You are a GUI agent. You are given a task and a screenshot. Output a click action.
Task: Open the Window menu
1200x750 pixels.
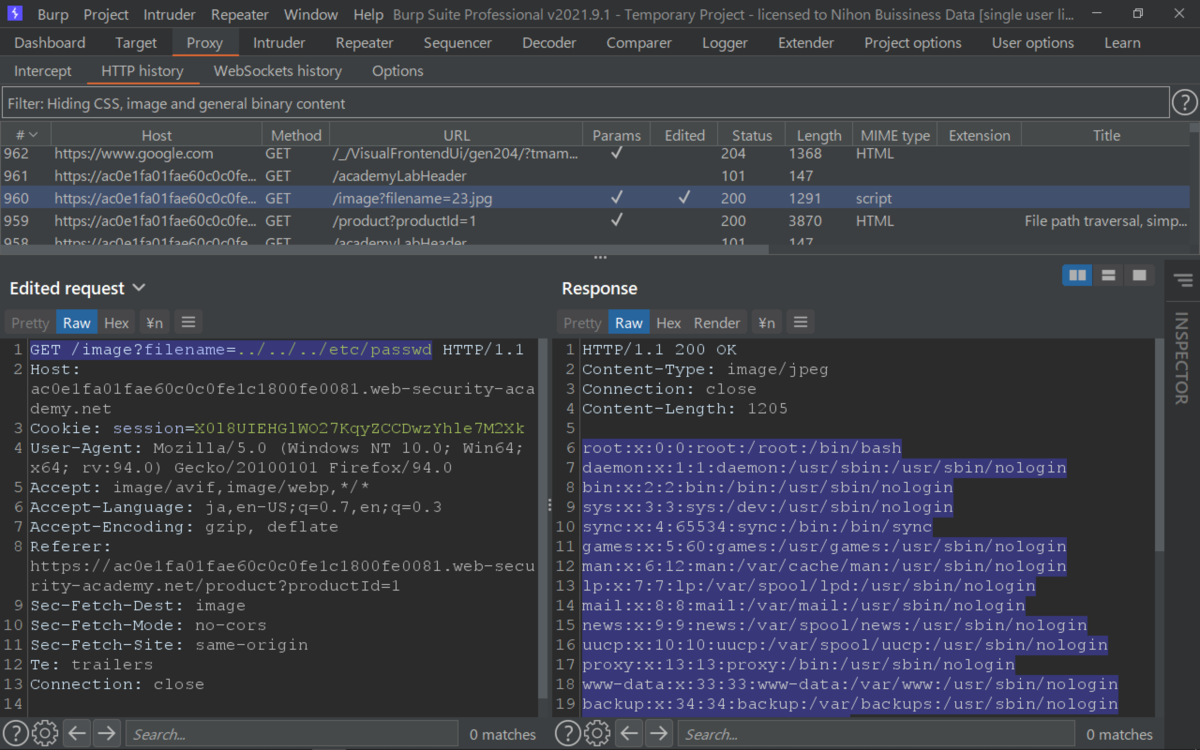(311, 14)
